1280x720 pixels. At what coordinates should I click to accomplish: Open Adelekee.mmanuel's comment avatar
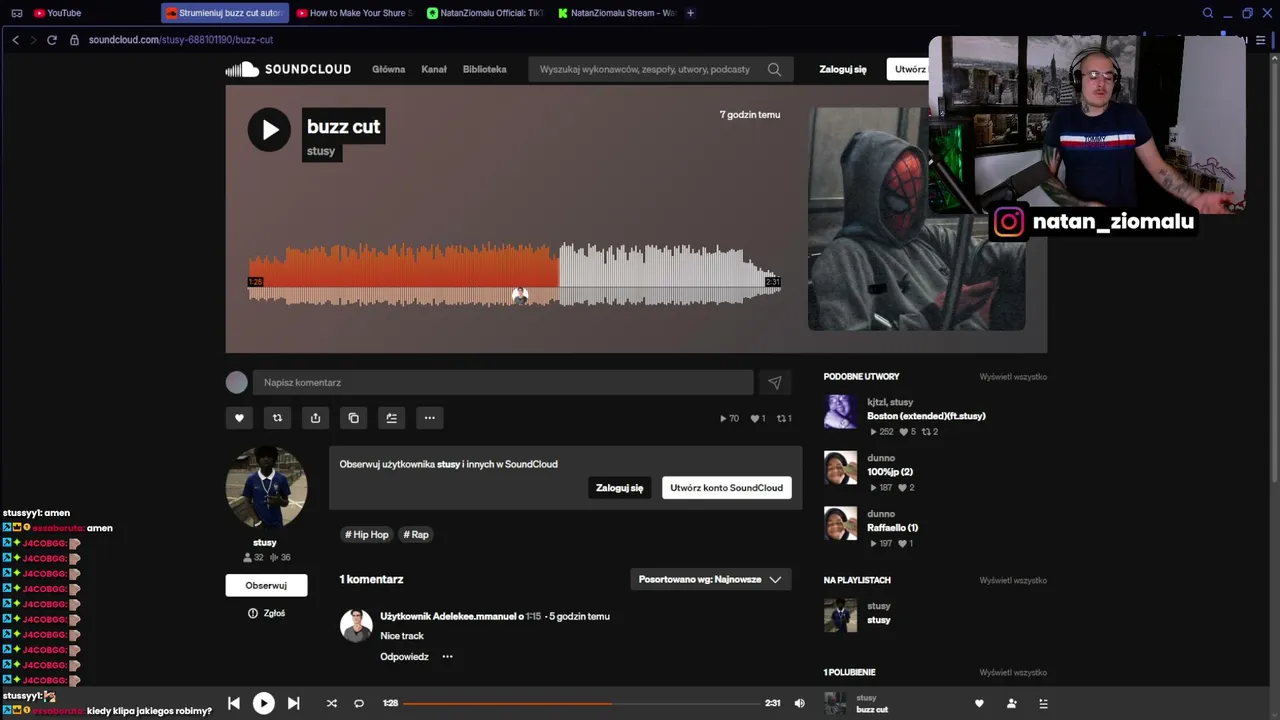[356, 625]
